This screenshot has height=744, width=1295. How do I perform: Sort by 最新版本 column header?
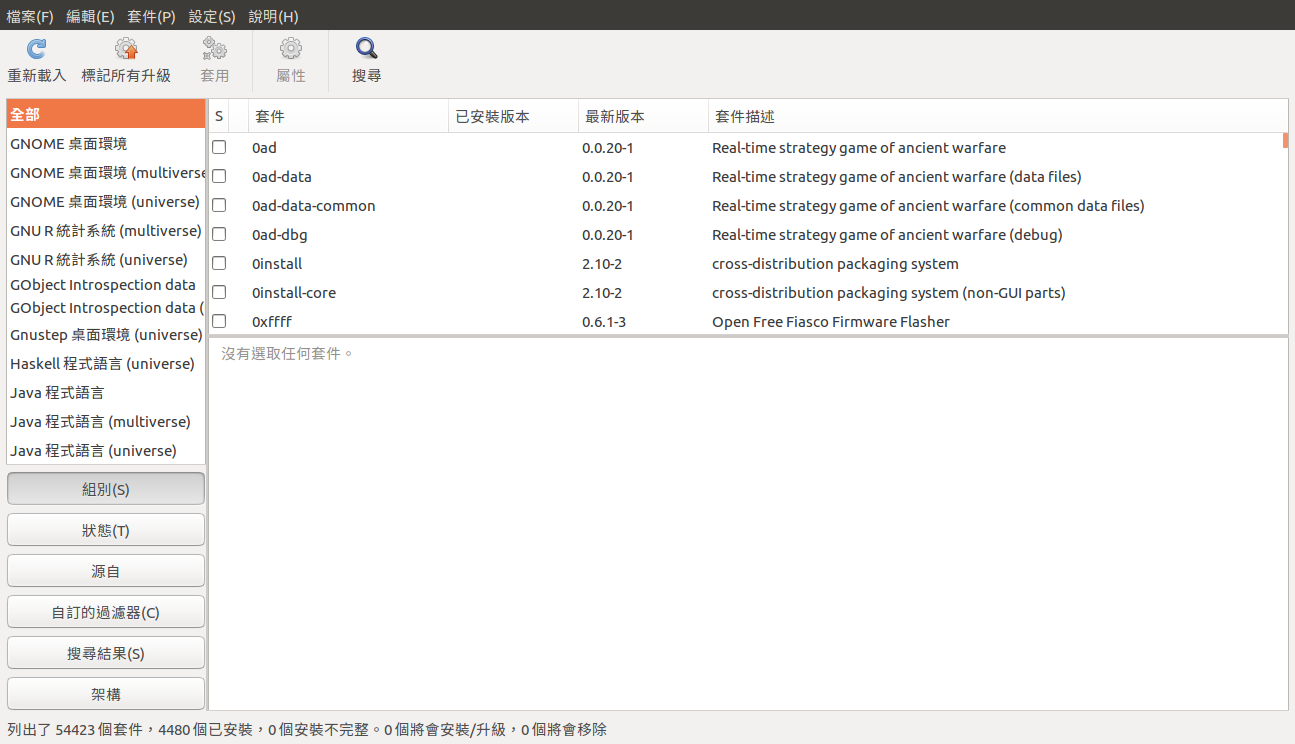[642, 117]
